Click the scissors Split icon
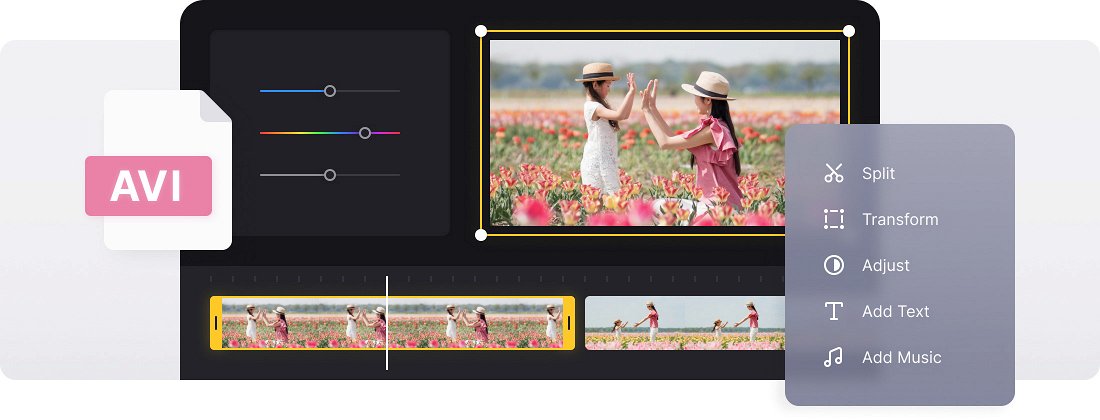 click(x=833, y=173)
